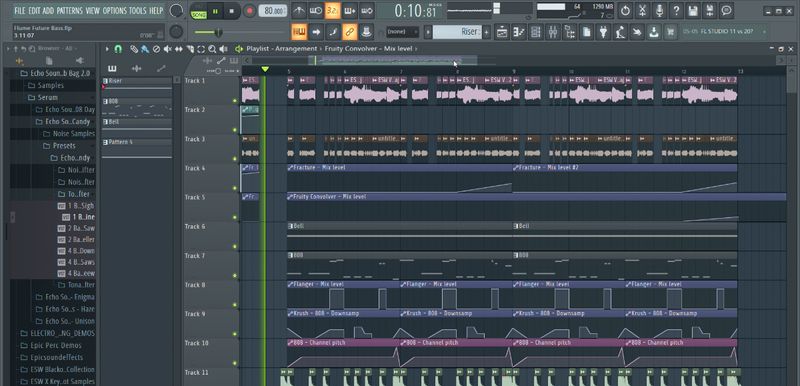Screen dimensions: 800x386
Task: Click the undo history button
Action: click(x=625, y=10)
